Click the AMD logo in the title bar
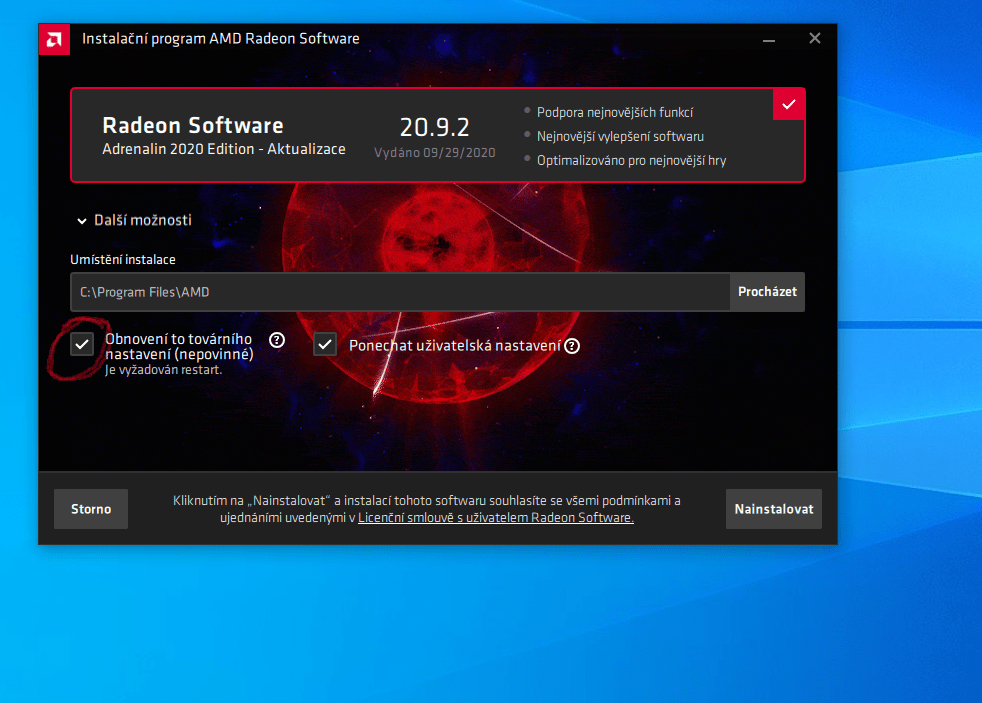Screen dimensions: 982x703 pyautogui.click(x=54, y=39)
